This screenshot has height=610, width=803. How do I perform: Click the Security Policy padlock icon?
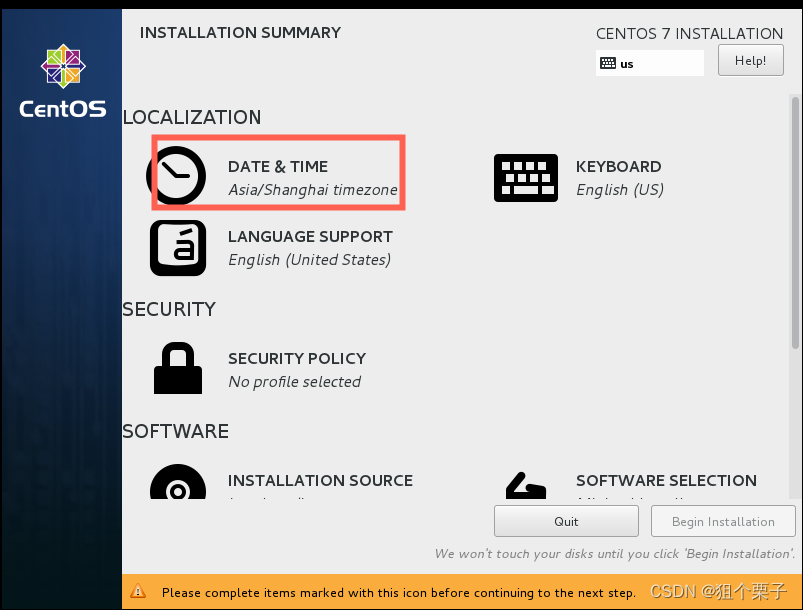(177, 367)
